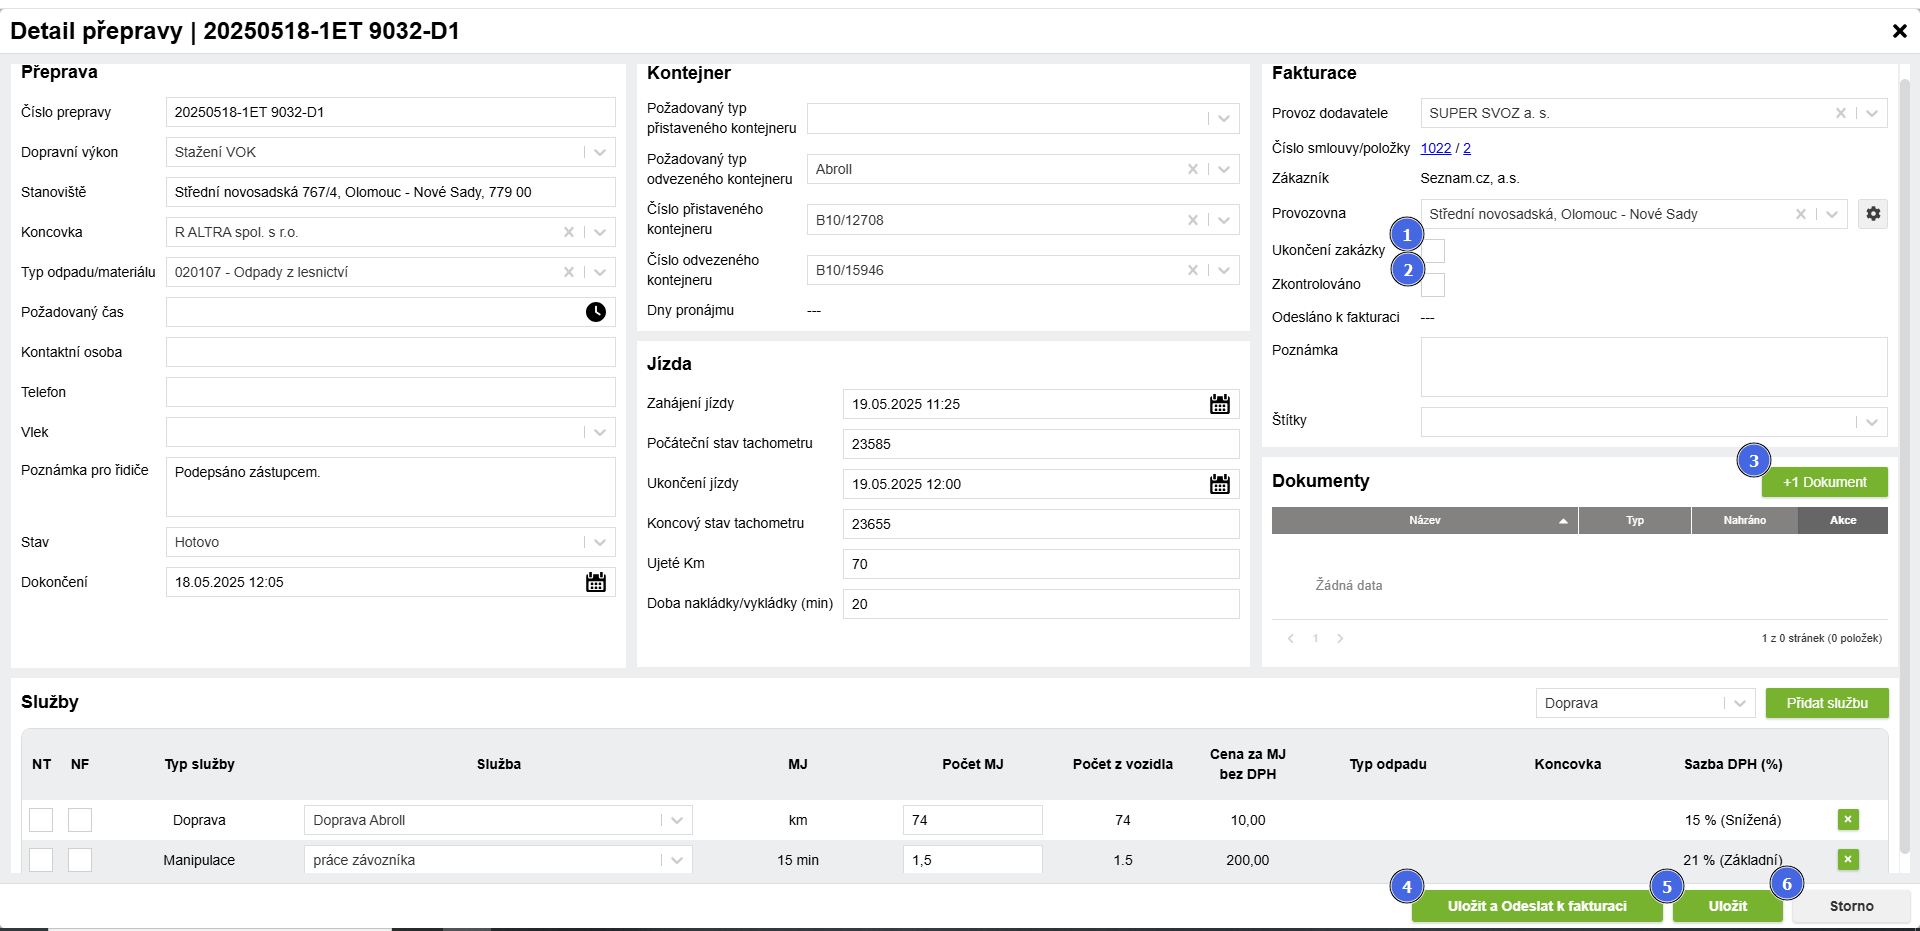Click the Uložit a Odeslat k fakturaci button
The height and width of the screenshot is (931, 1920).
pos(1536,906)
